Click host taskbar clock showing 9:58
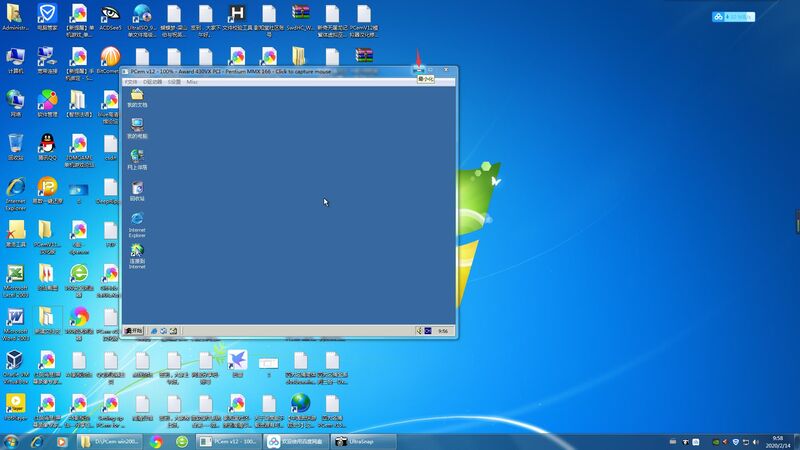Screen dimensions: 800x450 (777, 441)
